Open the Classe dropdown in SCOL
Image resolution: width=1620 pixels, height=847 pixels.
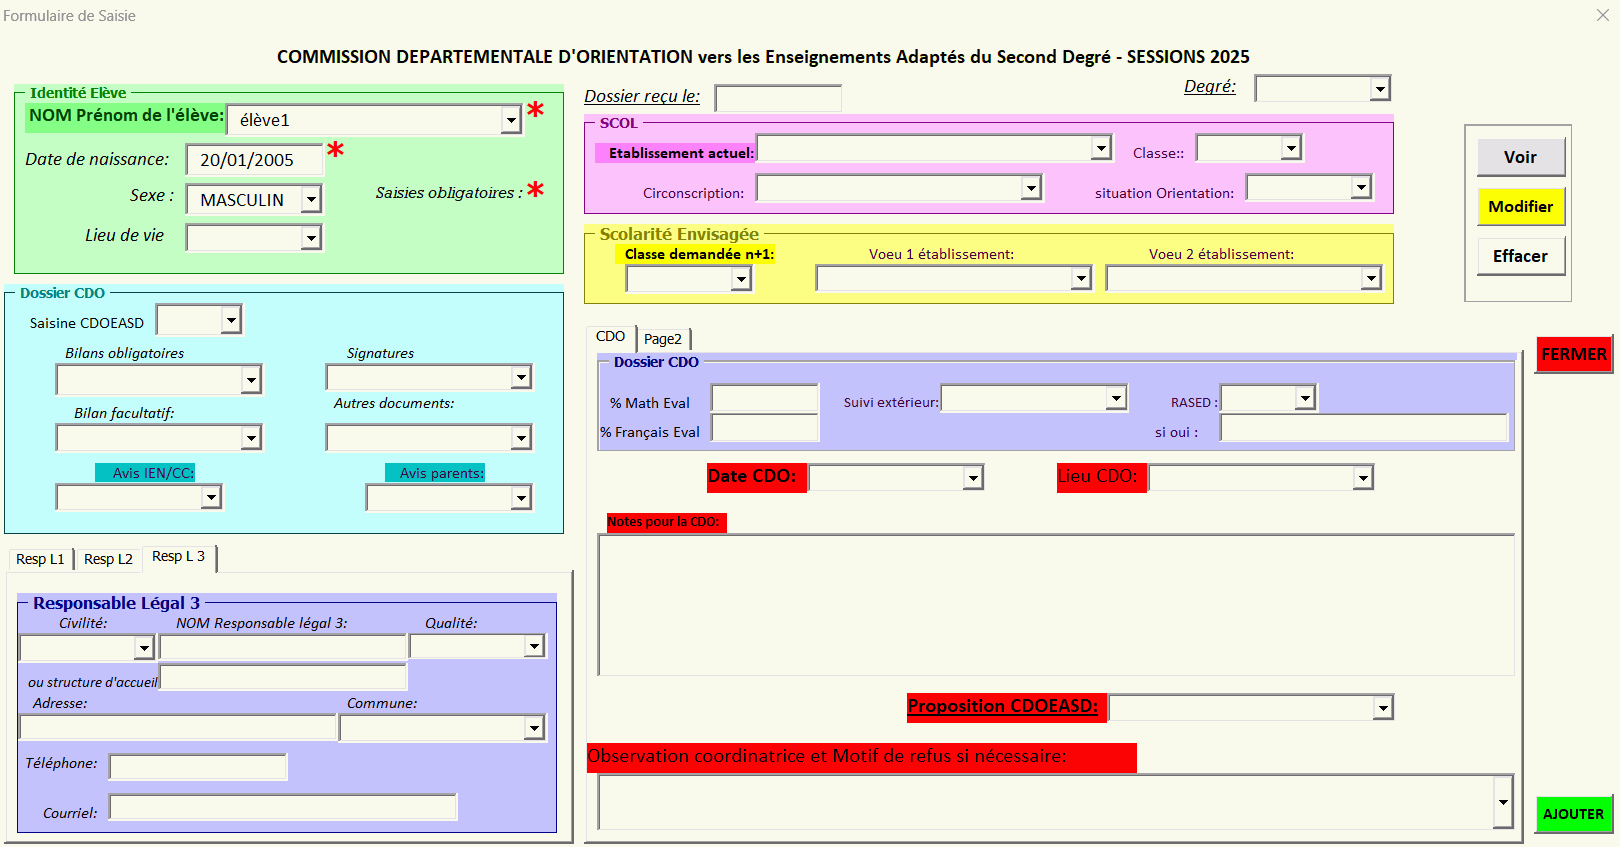pyautogui.click(x=1291, y=148)
